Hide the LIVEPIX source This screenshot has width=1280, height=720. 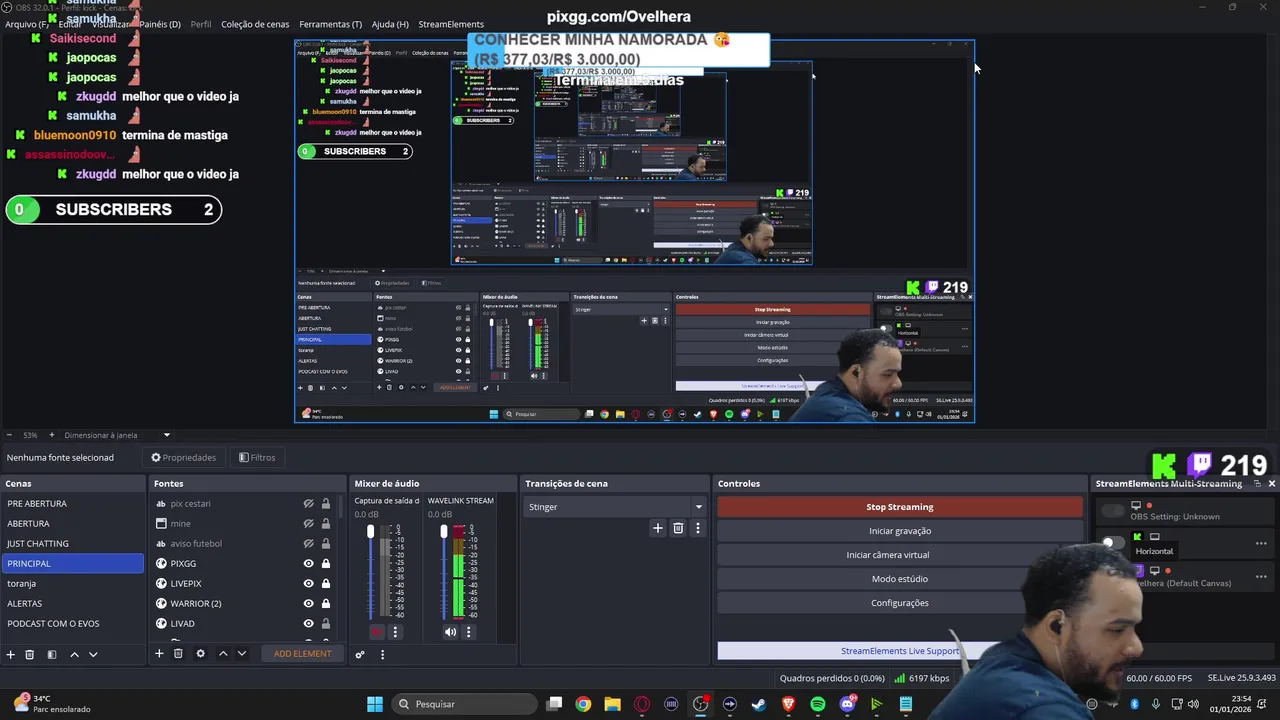tap(309, 583)
